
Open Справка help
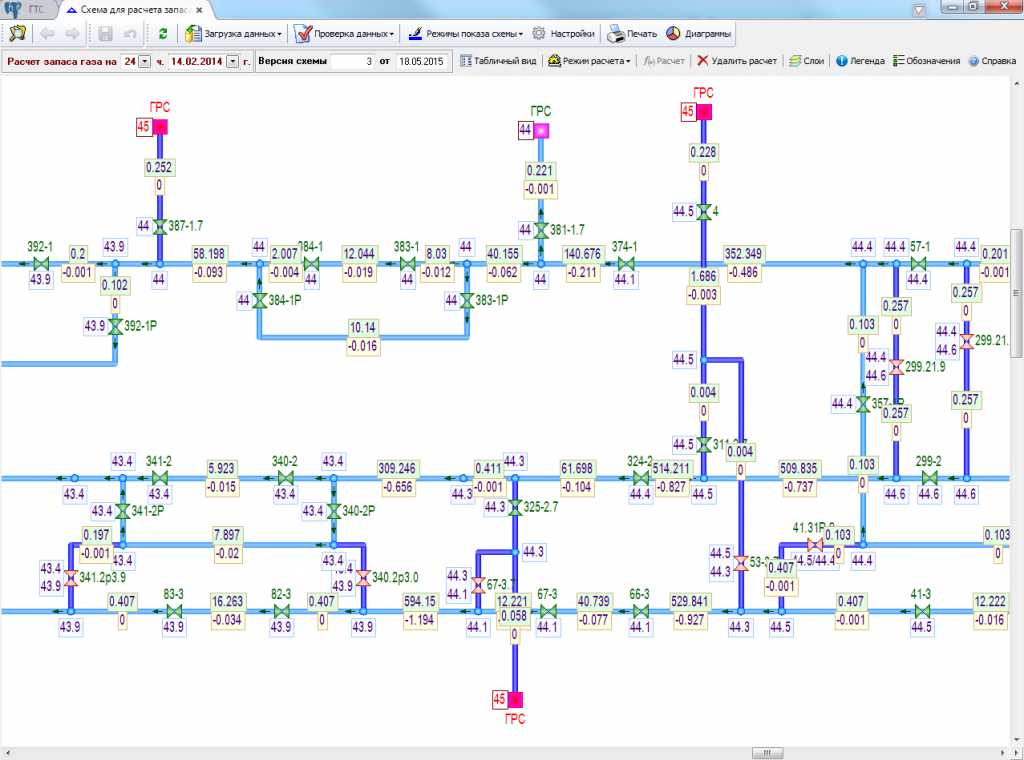[x=992, y=61]
